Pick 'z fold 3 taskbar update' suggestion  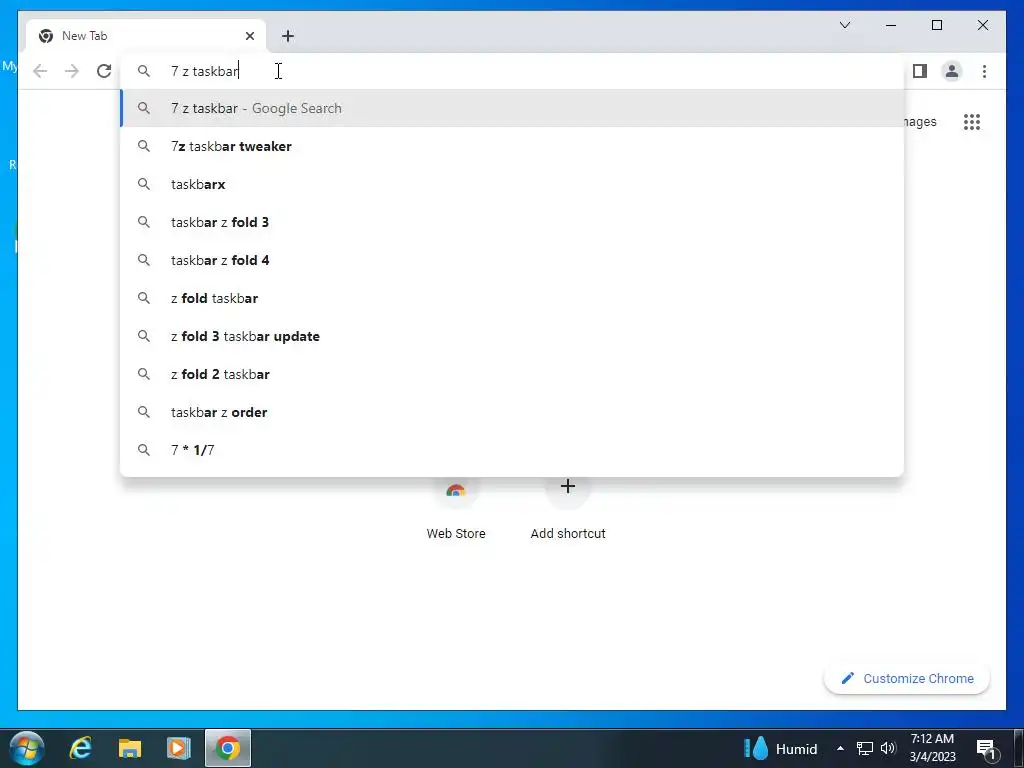point(512,336)
